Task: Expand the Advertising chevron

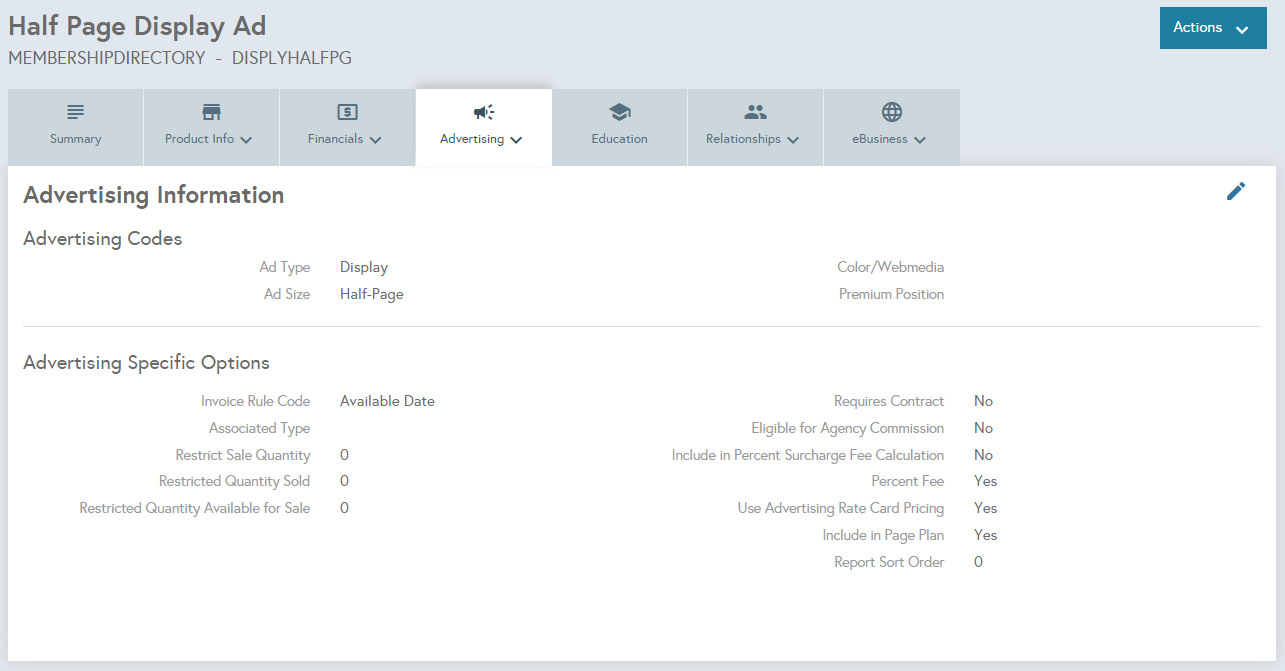Action: coord(516,140)
